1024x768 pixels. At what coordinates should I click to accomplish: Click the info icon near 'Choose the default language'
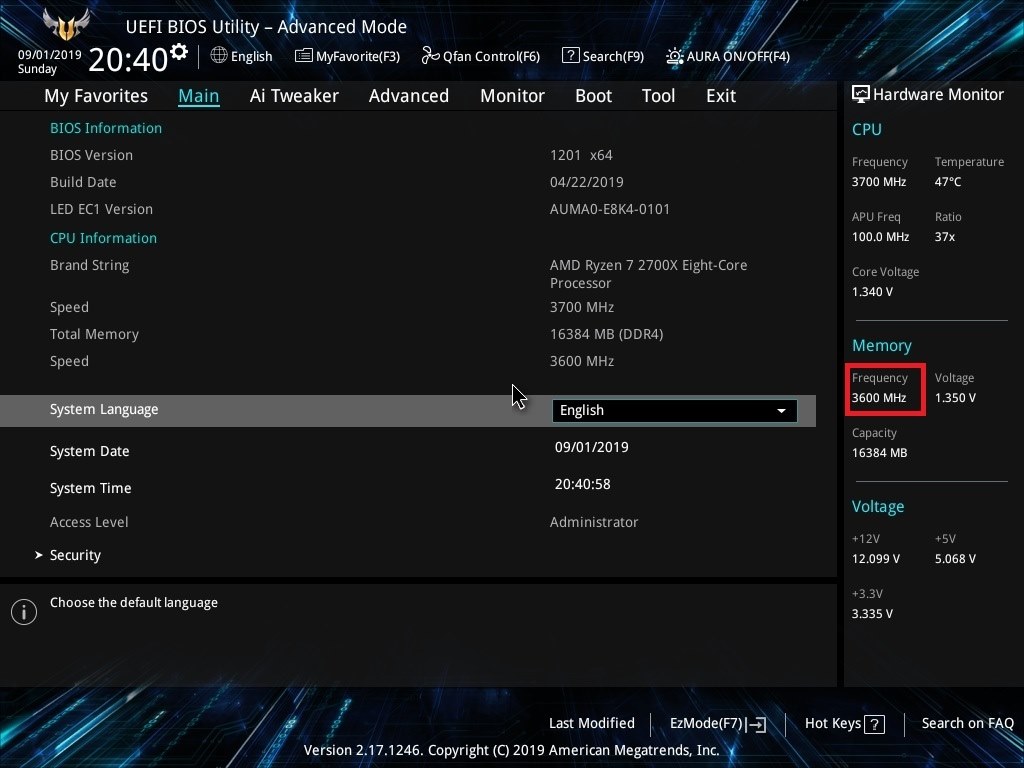[23, 611]
